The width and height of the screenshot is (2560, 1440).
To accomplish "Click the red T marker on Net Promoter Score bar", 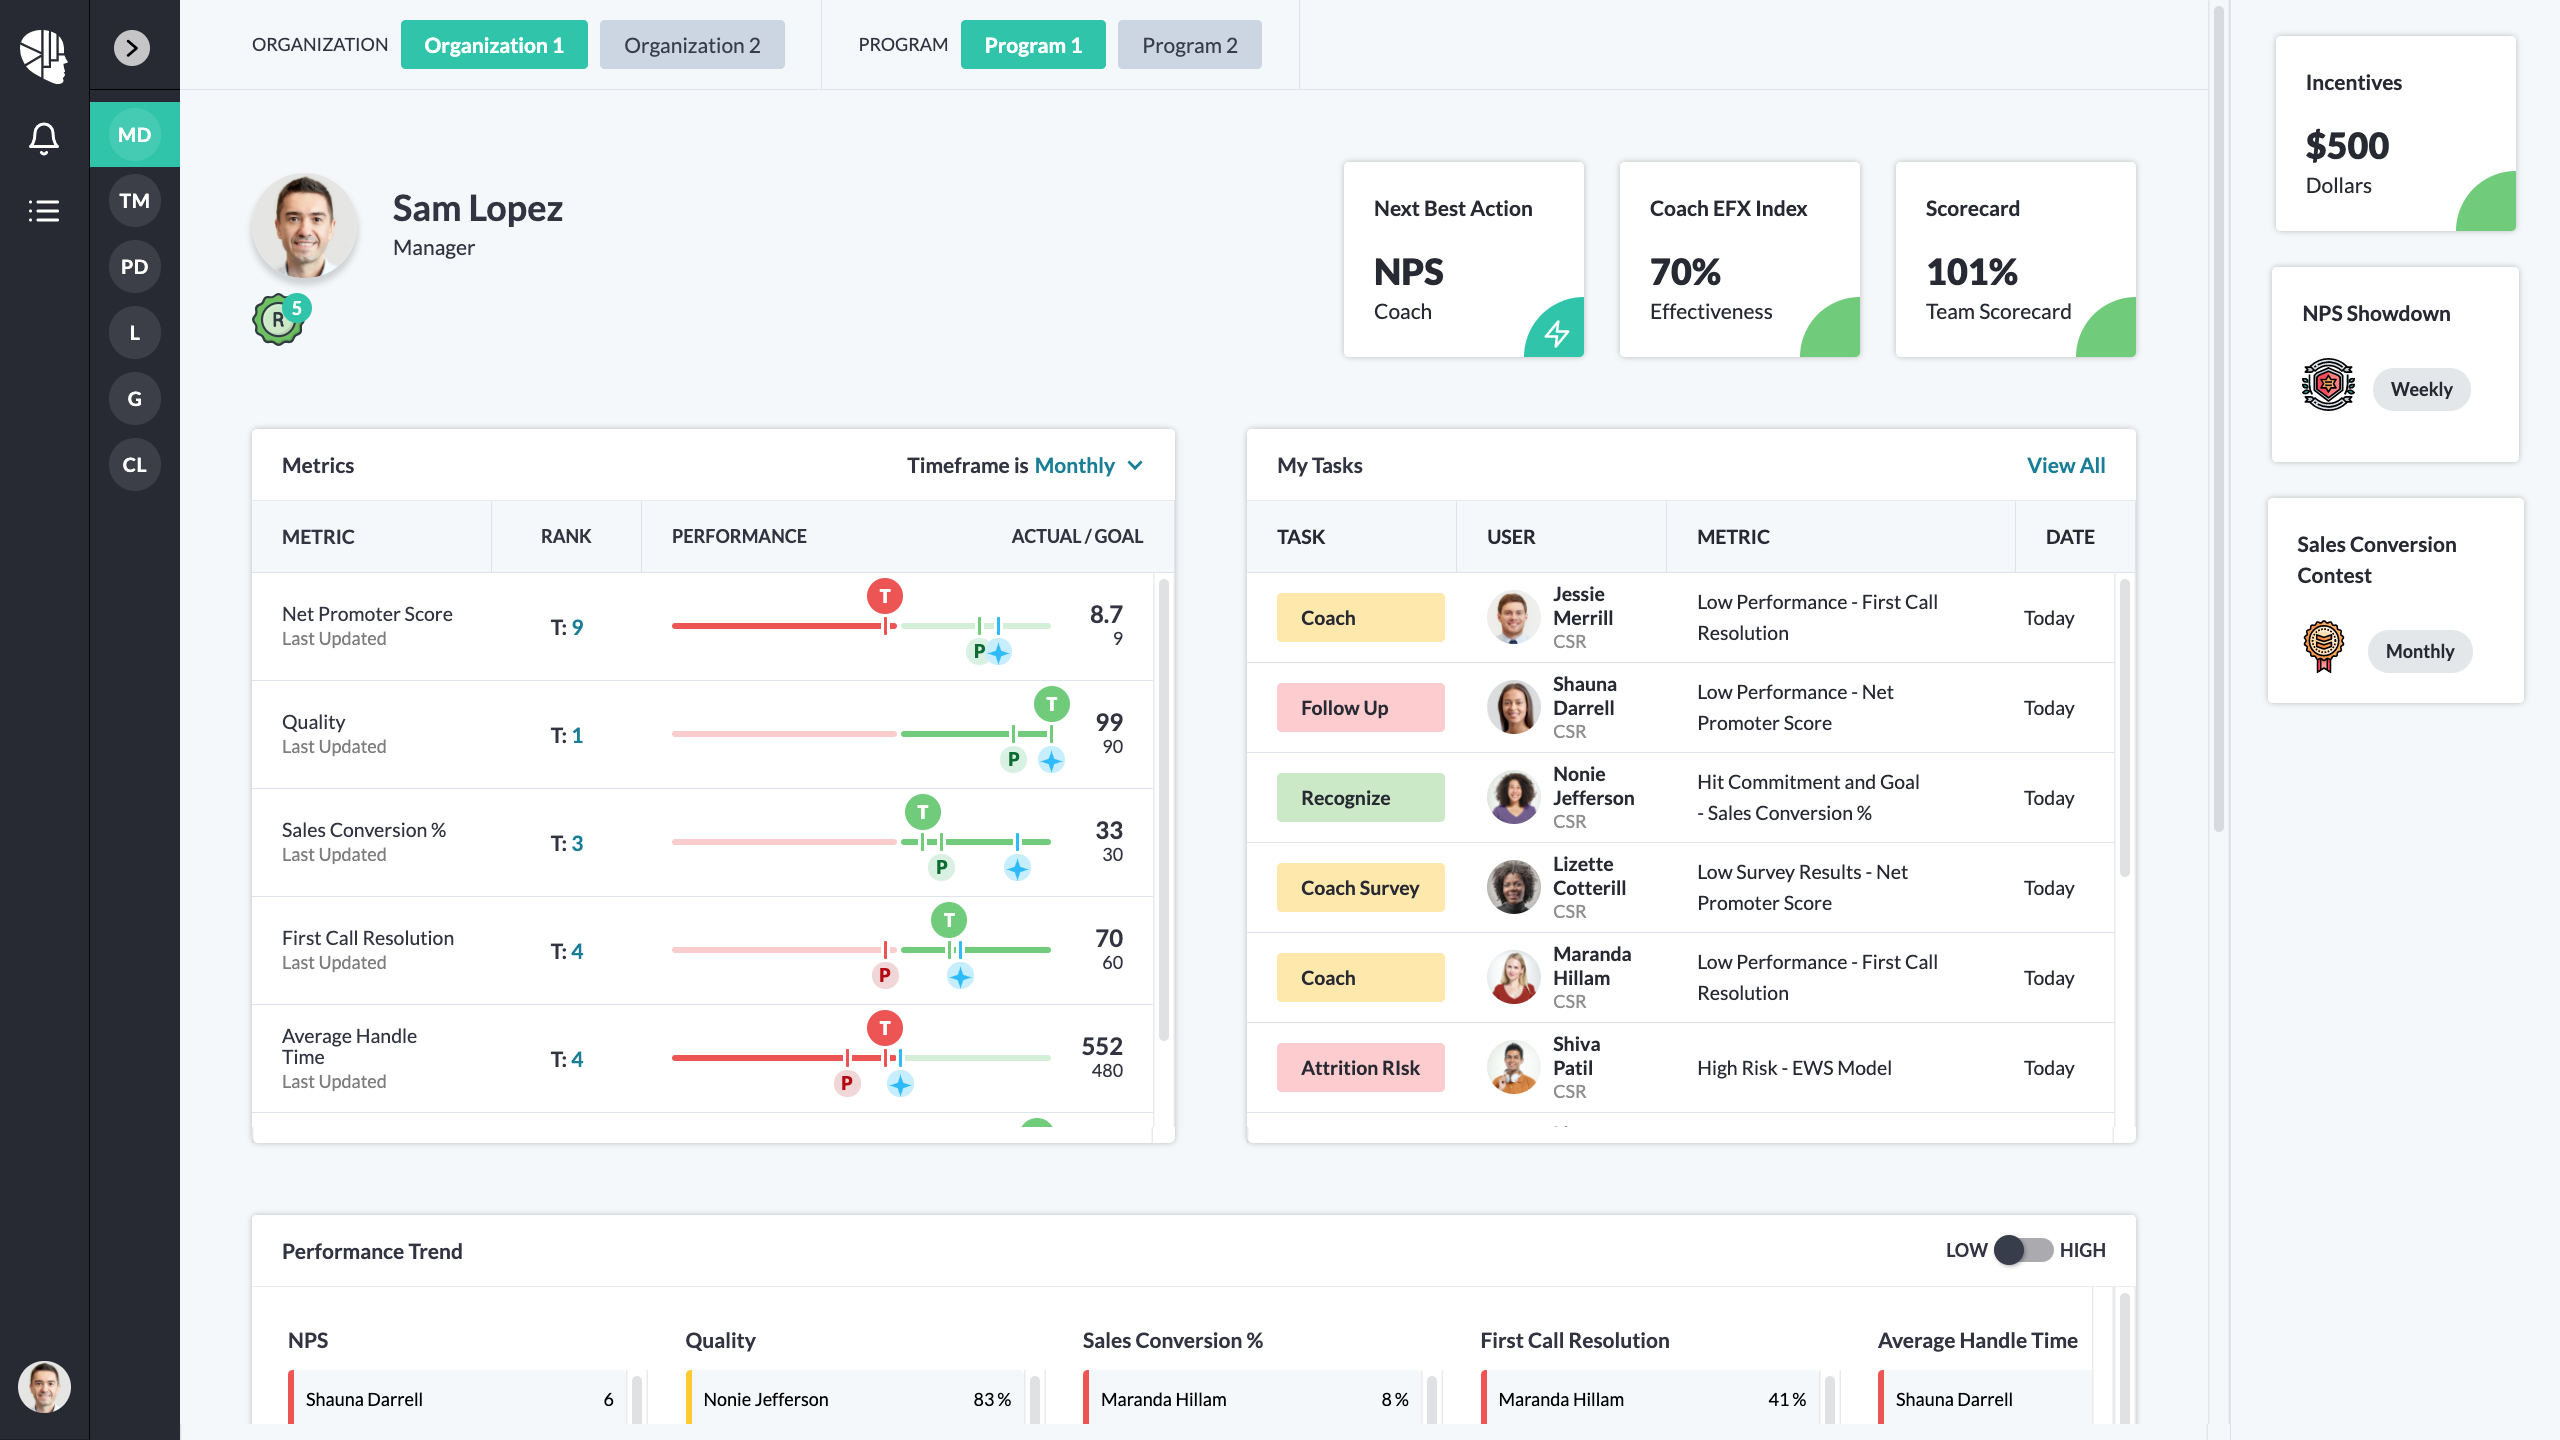I will (x=884, y=597).
